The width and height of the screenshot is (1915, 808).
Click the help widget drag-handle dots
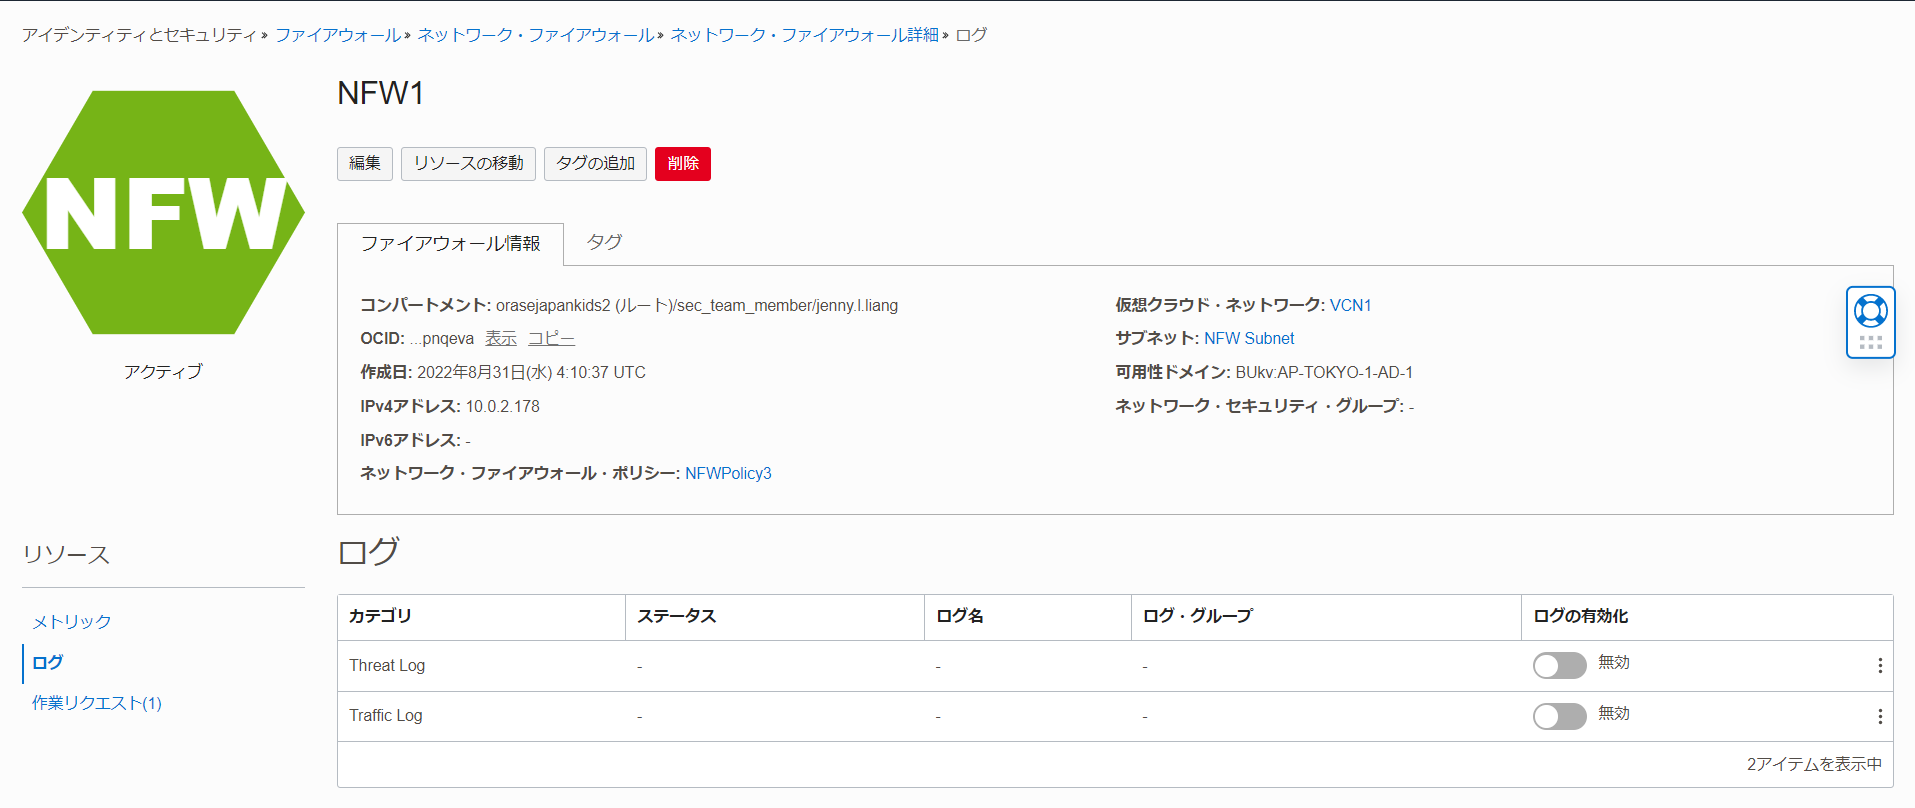1870,342
